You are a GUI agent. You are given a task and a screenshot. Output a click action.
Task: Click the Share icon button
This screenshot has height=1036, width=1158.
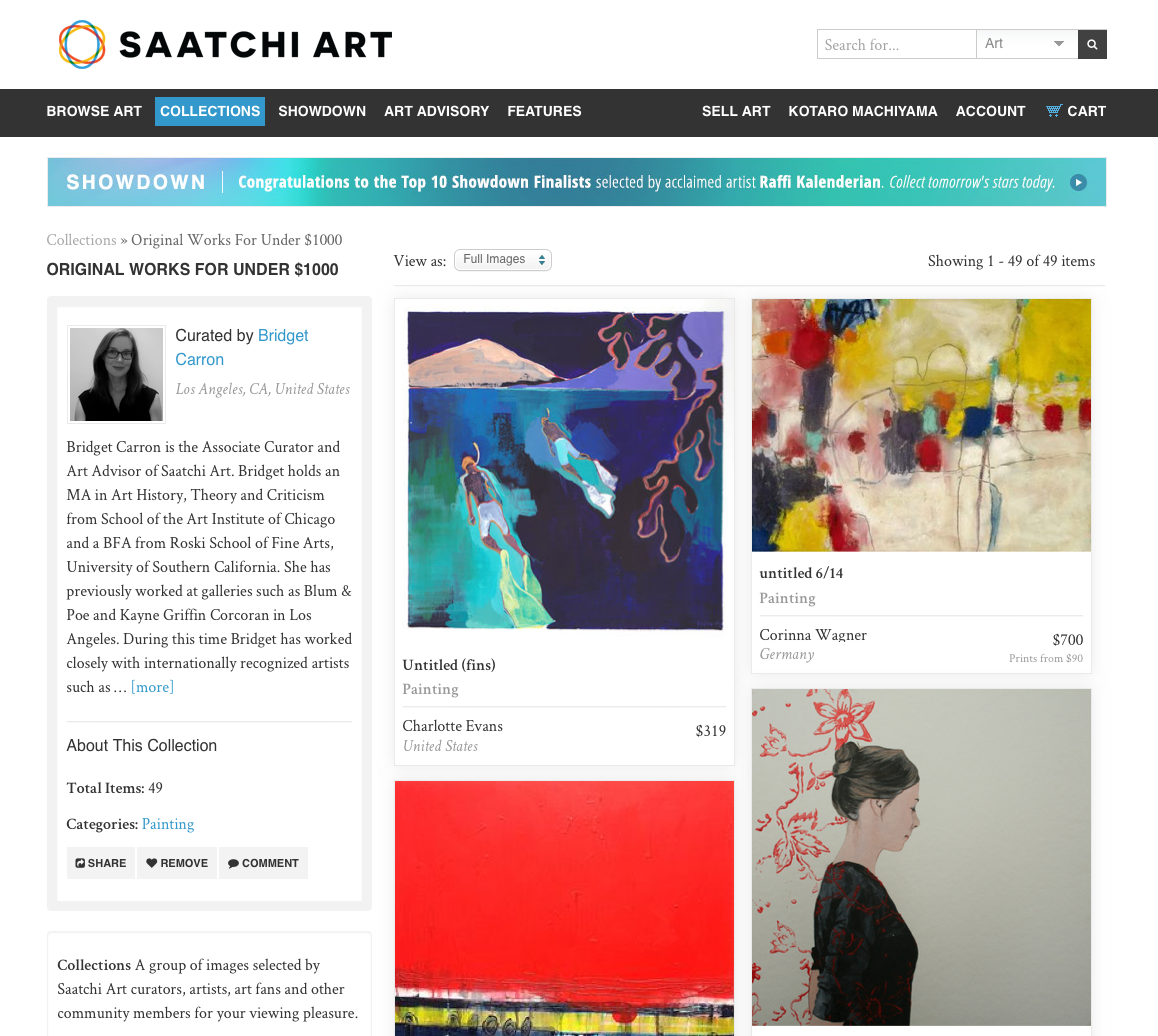point(100,863)
